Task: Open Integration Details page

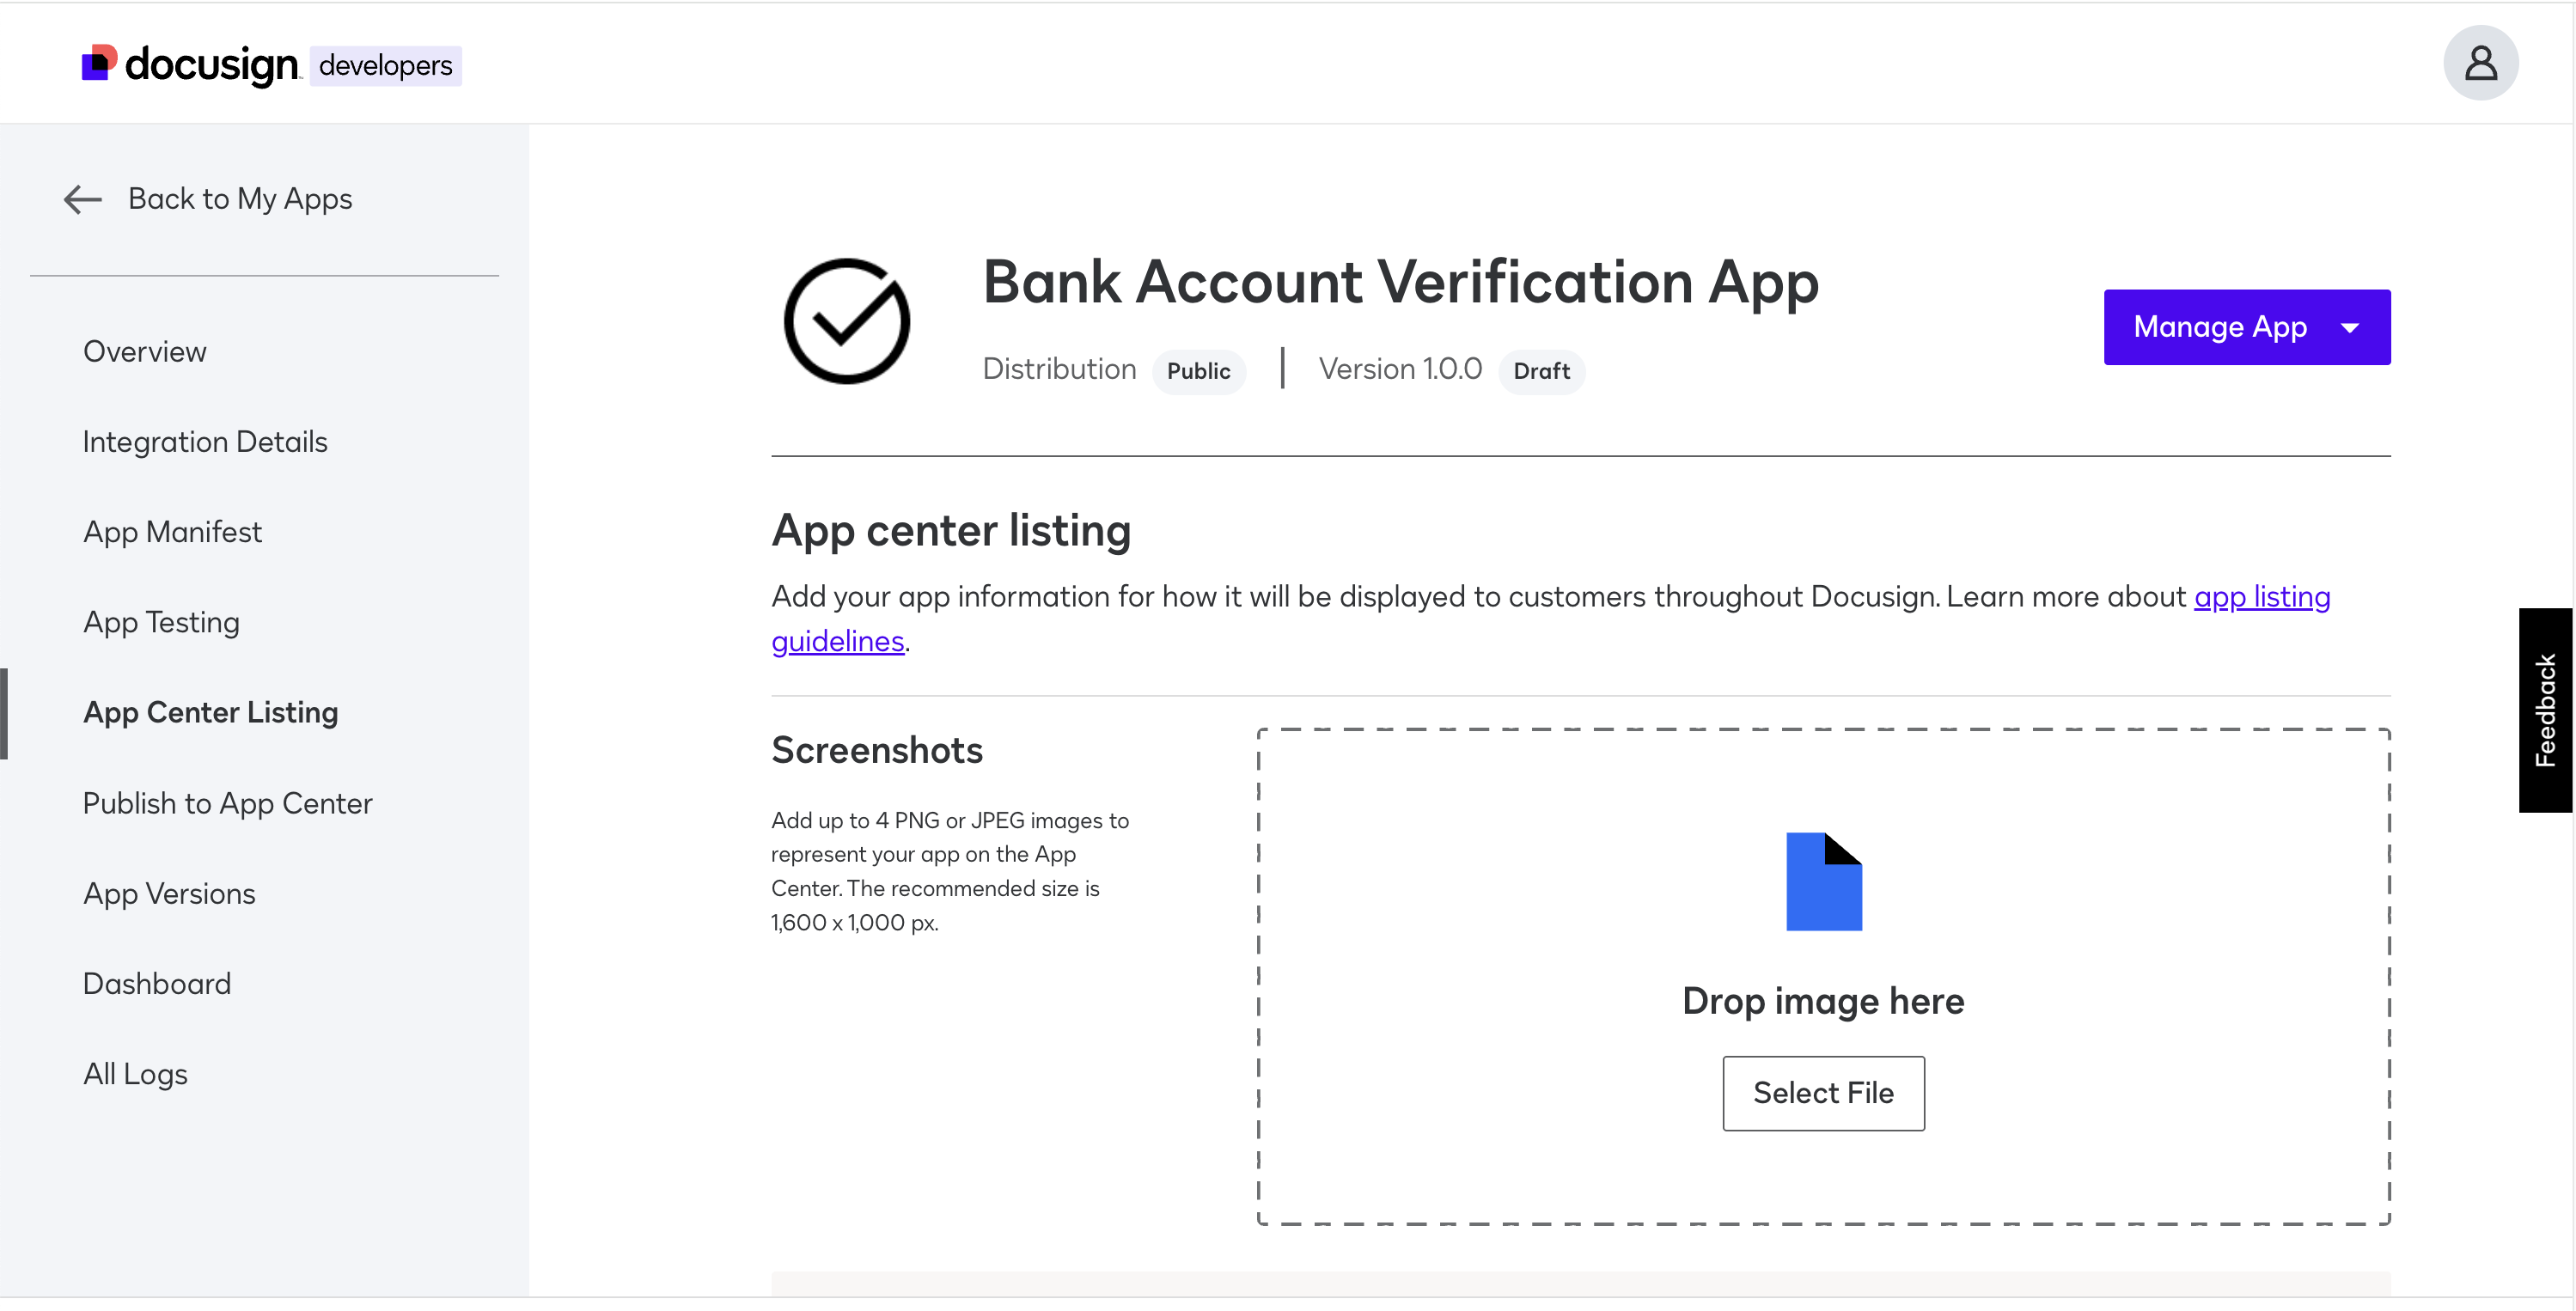Action: [x=205, y=441]
